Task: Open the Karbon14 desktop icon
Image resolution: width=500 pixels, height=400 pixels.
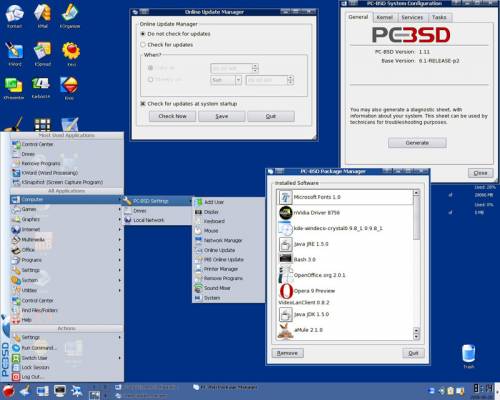Action: point(41,87)
